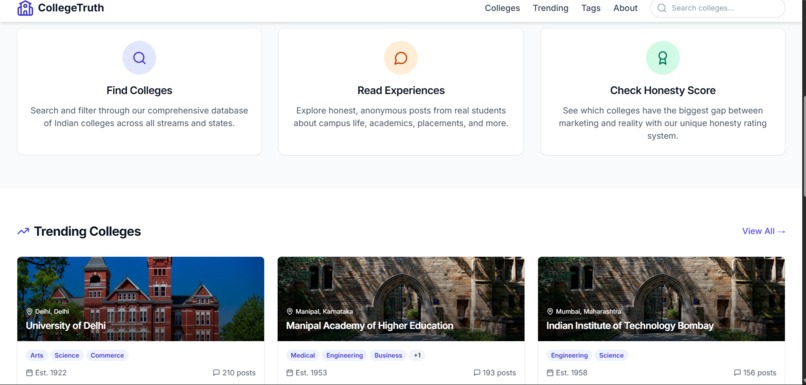The width and height of the screenshot is (806, 385).
Task: Click the Find Colleges search circle icon
Action: click(139, 58)
